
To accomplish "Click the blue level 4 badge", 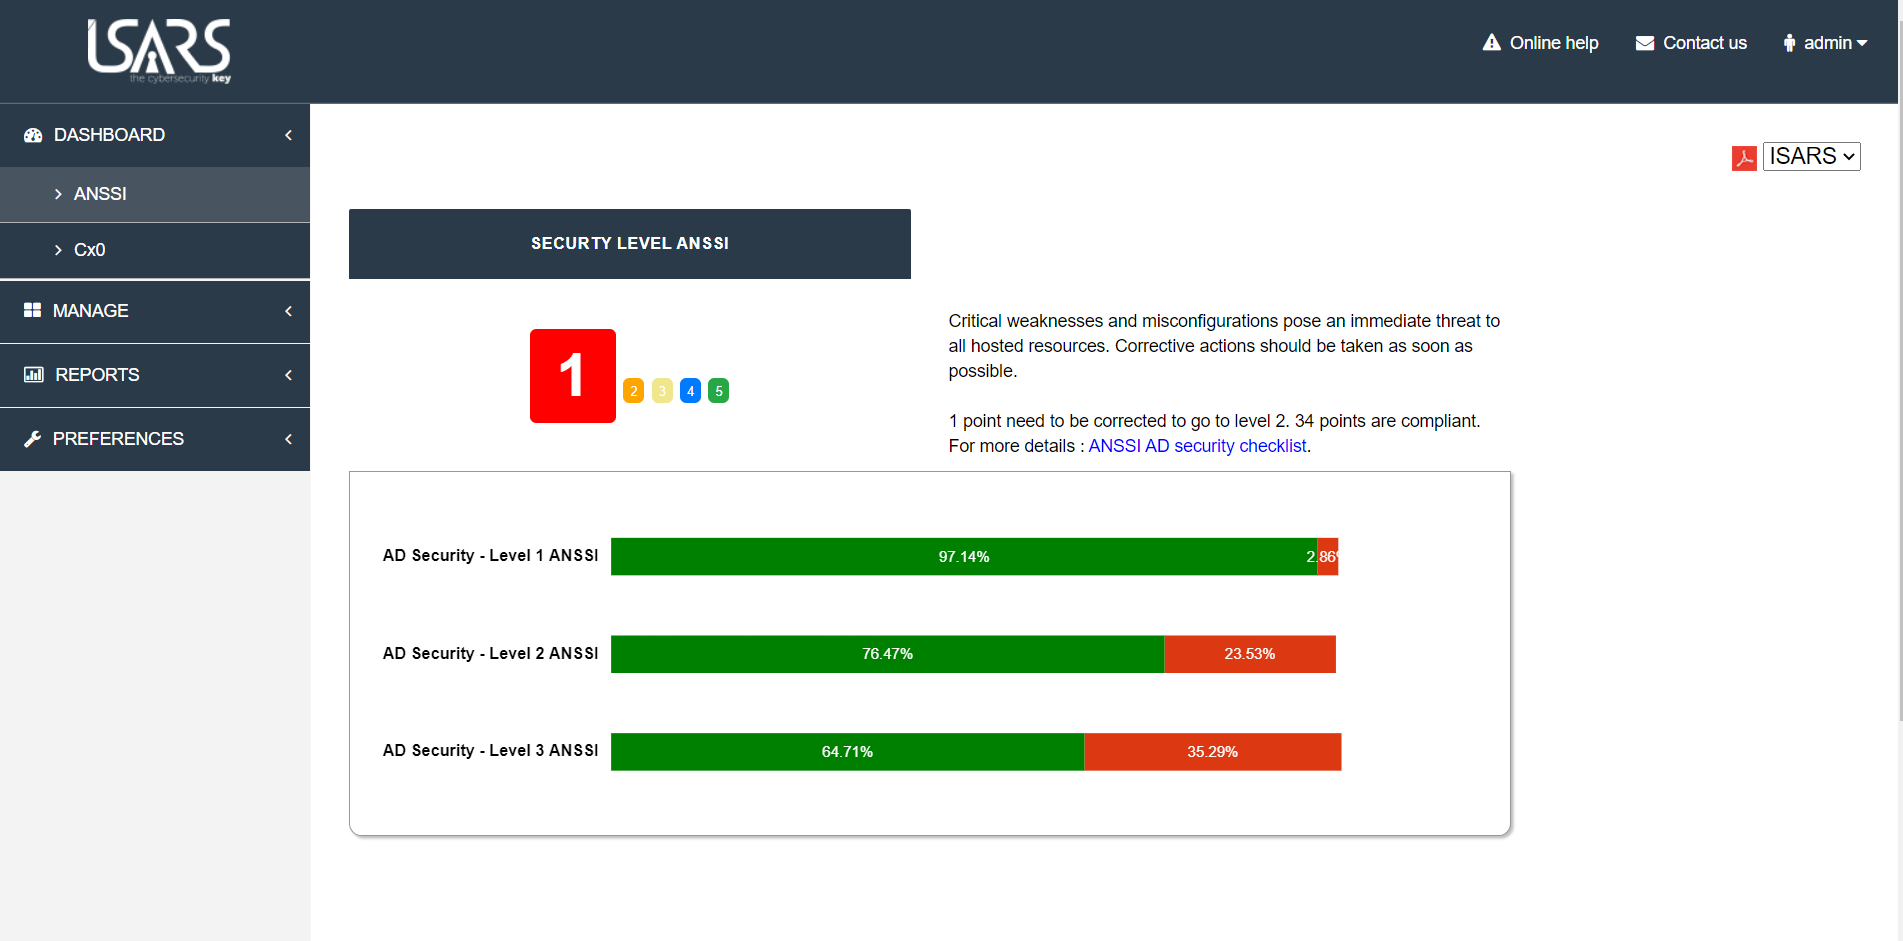I will (x=690, y=391).
